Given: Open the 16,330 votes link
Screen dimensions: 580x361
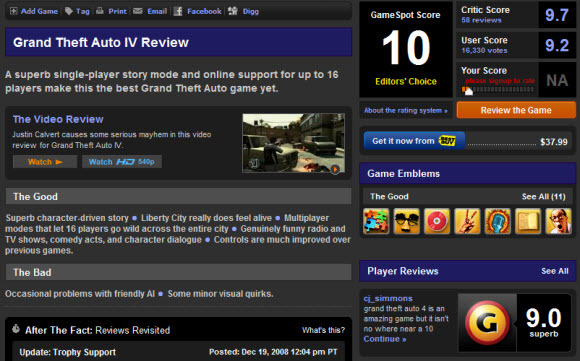Looking at the screenshot, I should pyautogui.click(x=484, y=50).
